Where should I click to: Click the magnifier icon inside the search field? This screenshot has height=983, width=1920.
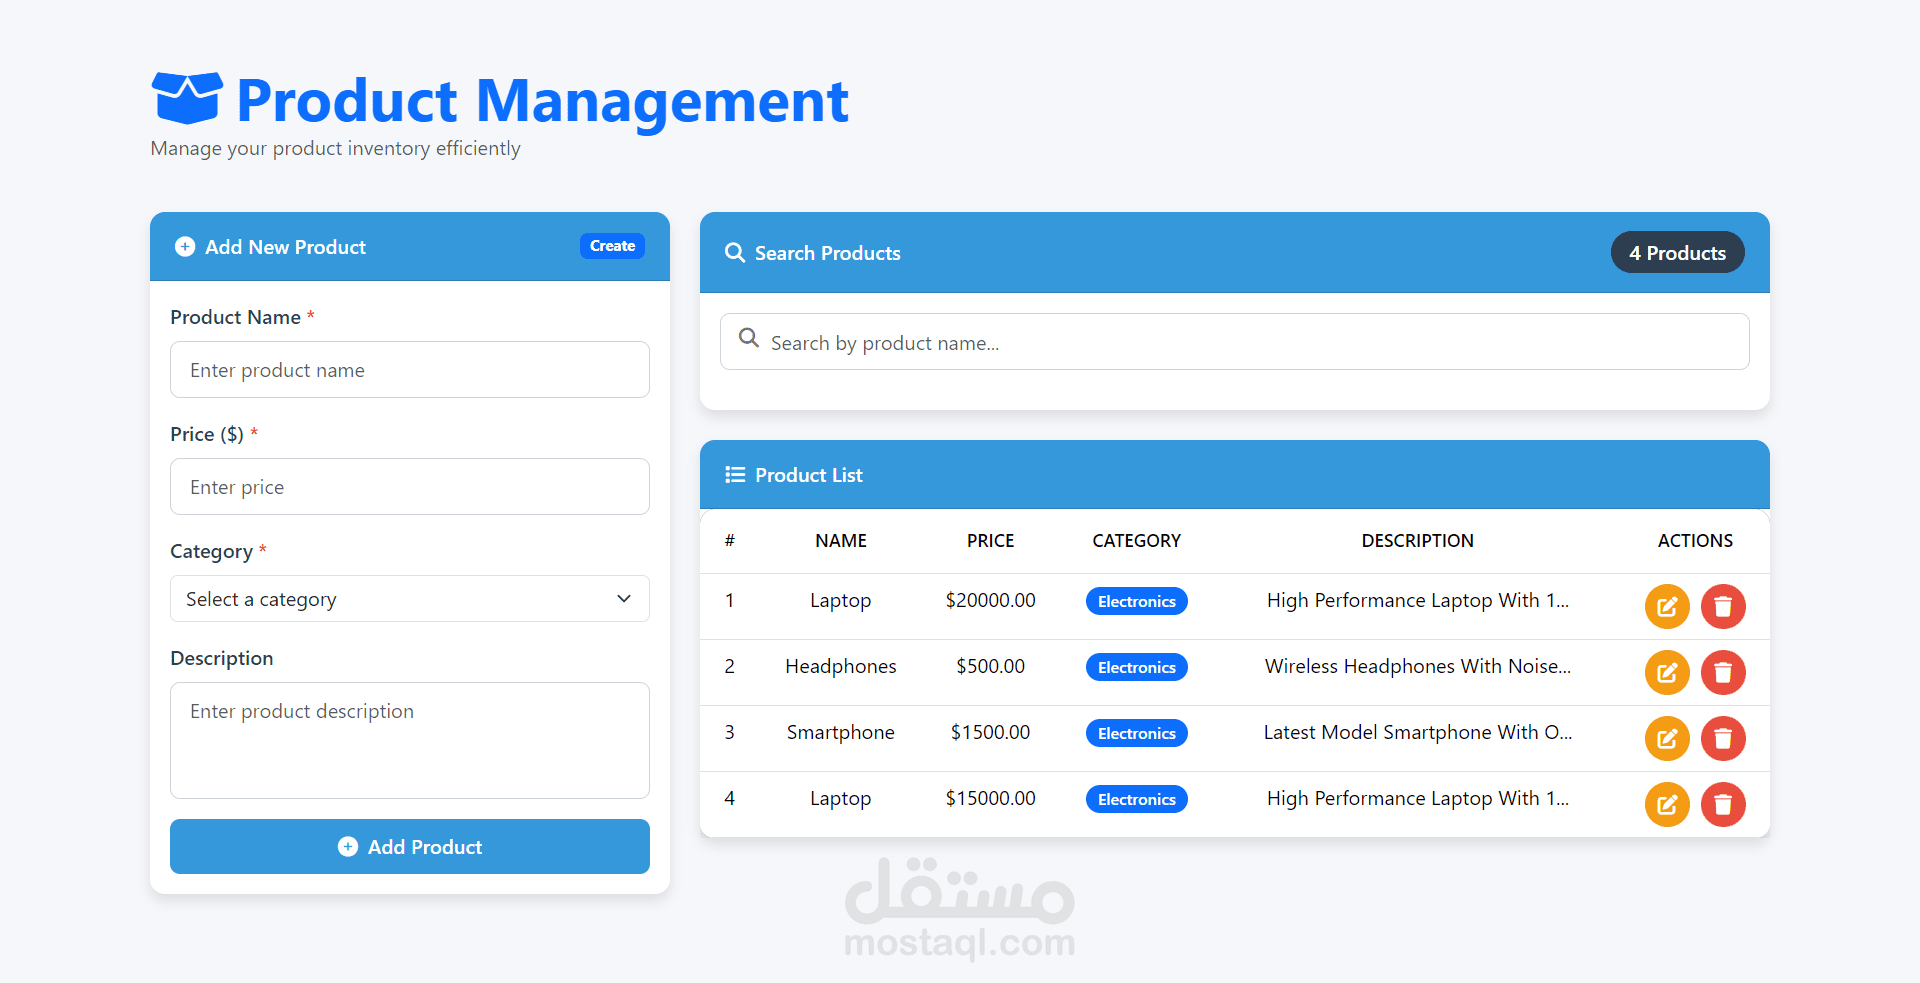[749, 338]
